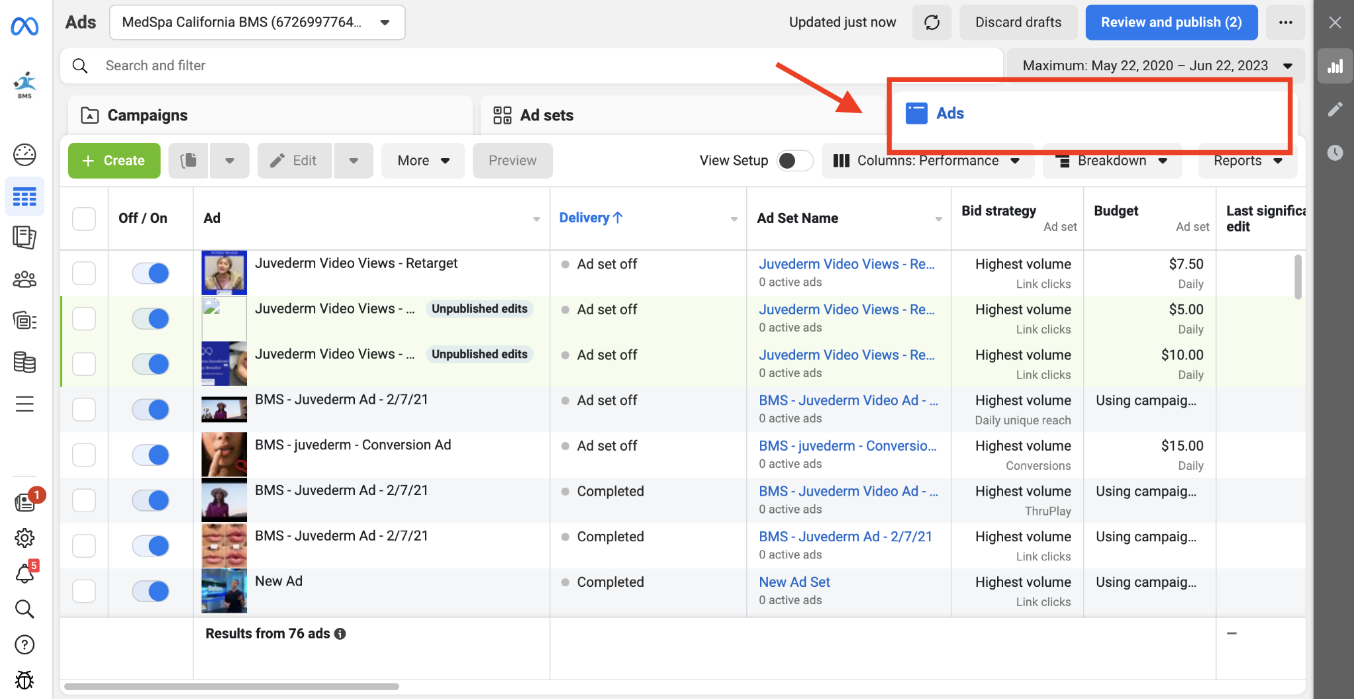Open the Help question mark icon
The width and height of the screenshot is (1356, 700).
[x=25, y=645]
